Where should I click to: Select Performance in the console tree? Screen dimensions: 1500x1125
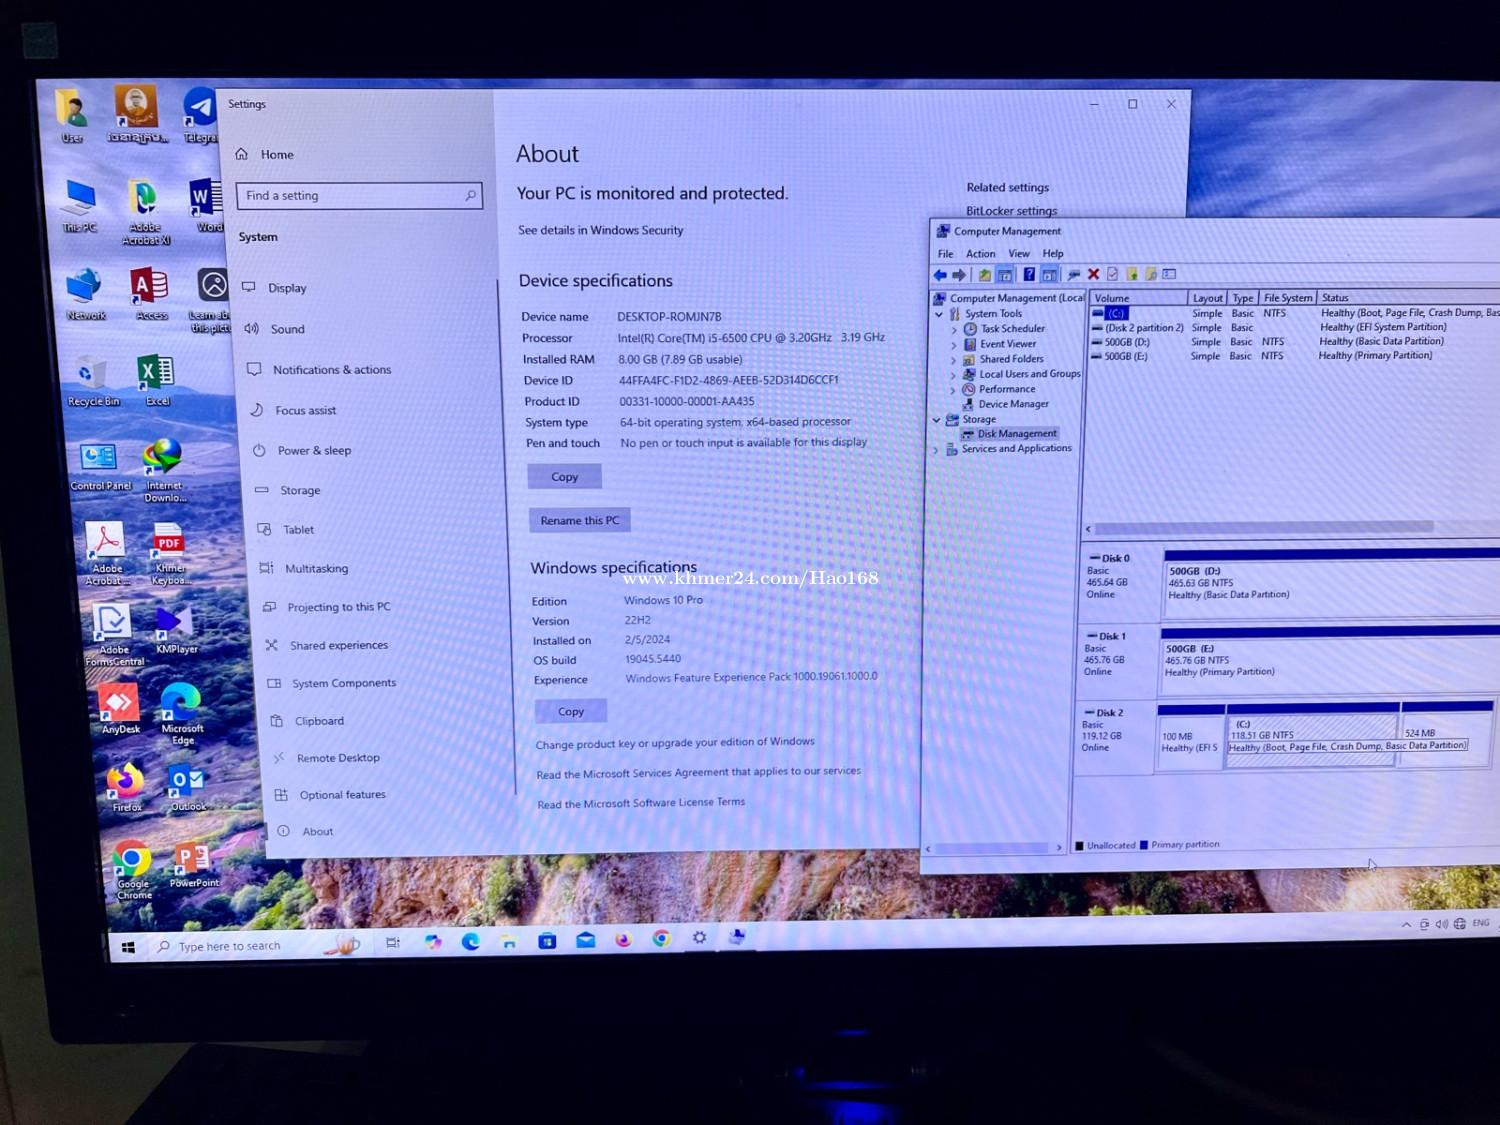[1006, 389]
